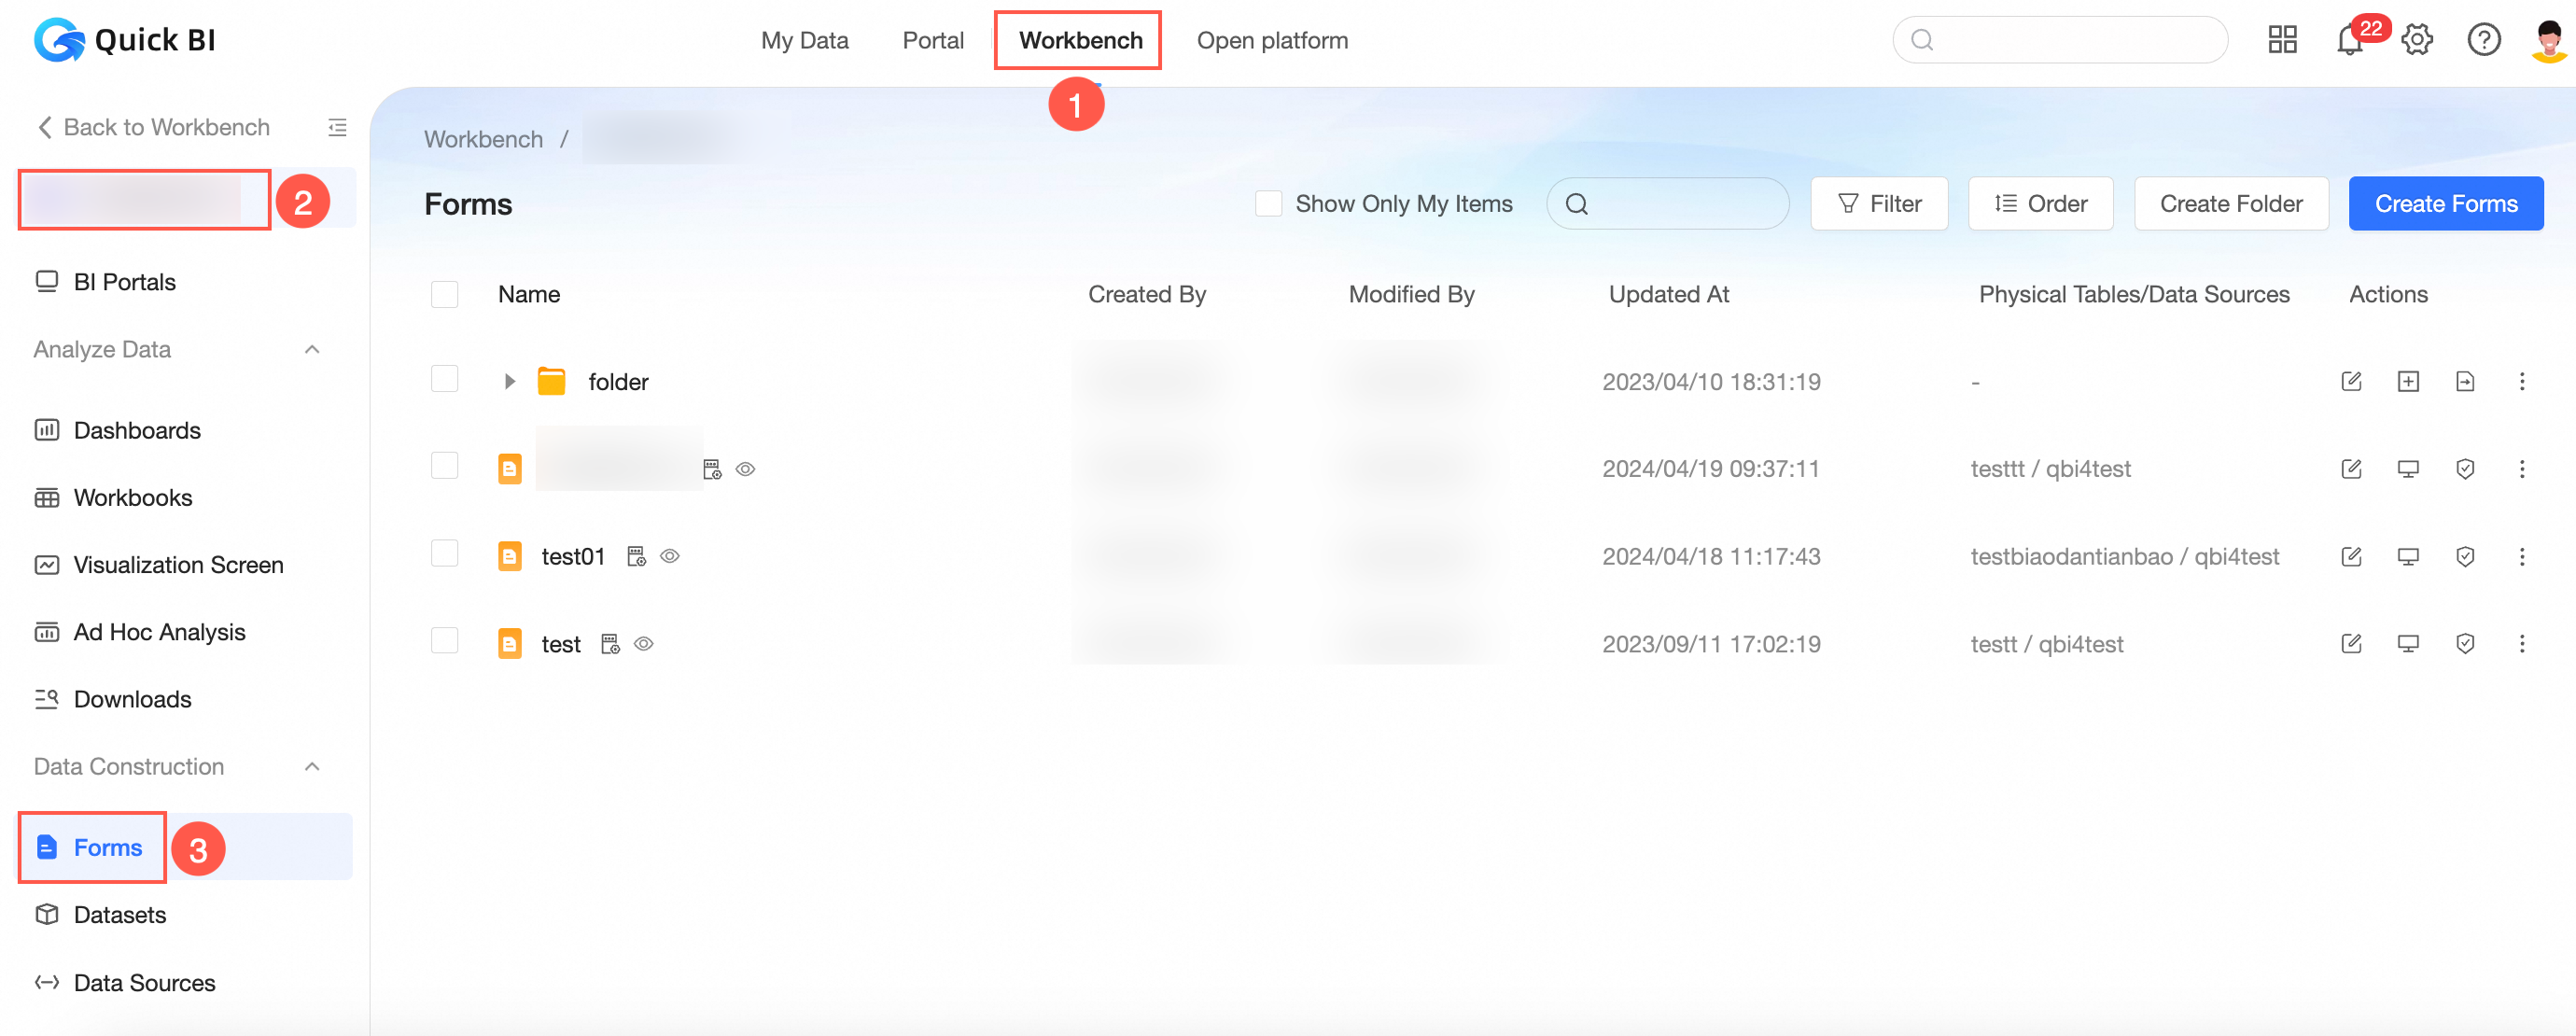Toggle the select-all header checkbox
This screenshot has width=2576, height=1036.
click(444, 294)
